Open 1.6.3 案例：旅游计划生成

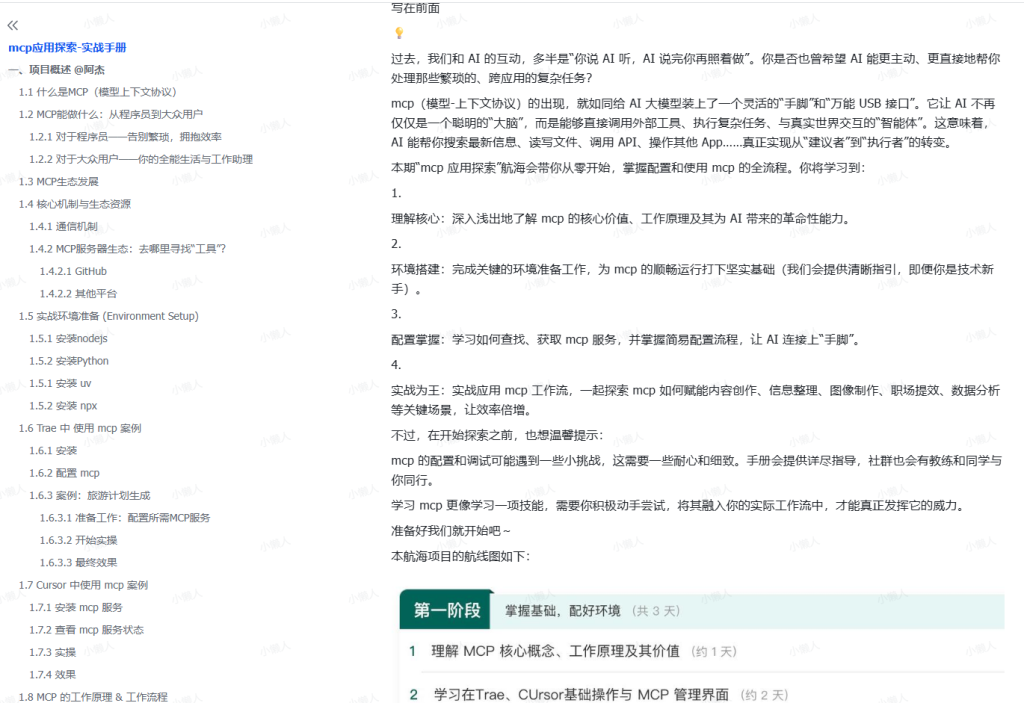(x=89, y=495)
